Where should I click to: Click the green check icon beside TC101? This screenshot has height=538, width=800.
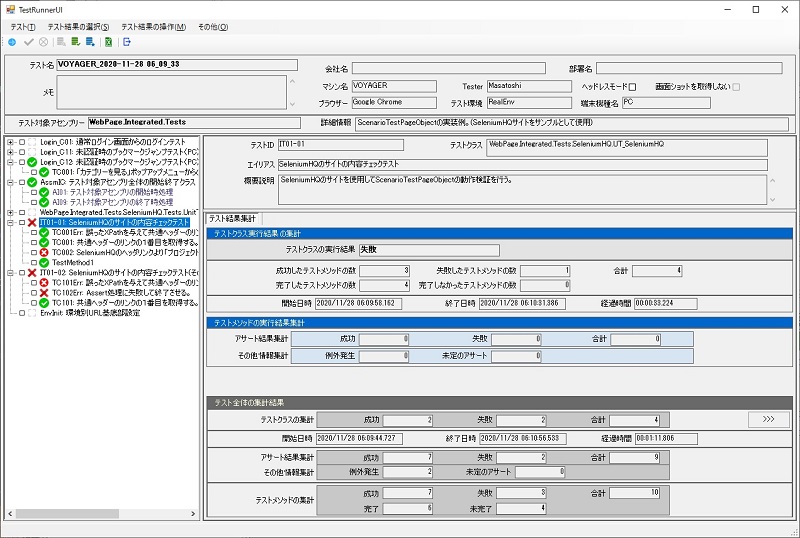[44, 303]
